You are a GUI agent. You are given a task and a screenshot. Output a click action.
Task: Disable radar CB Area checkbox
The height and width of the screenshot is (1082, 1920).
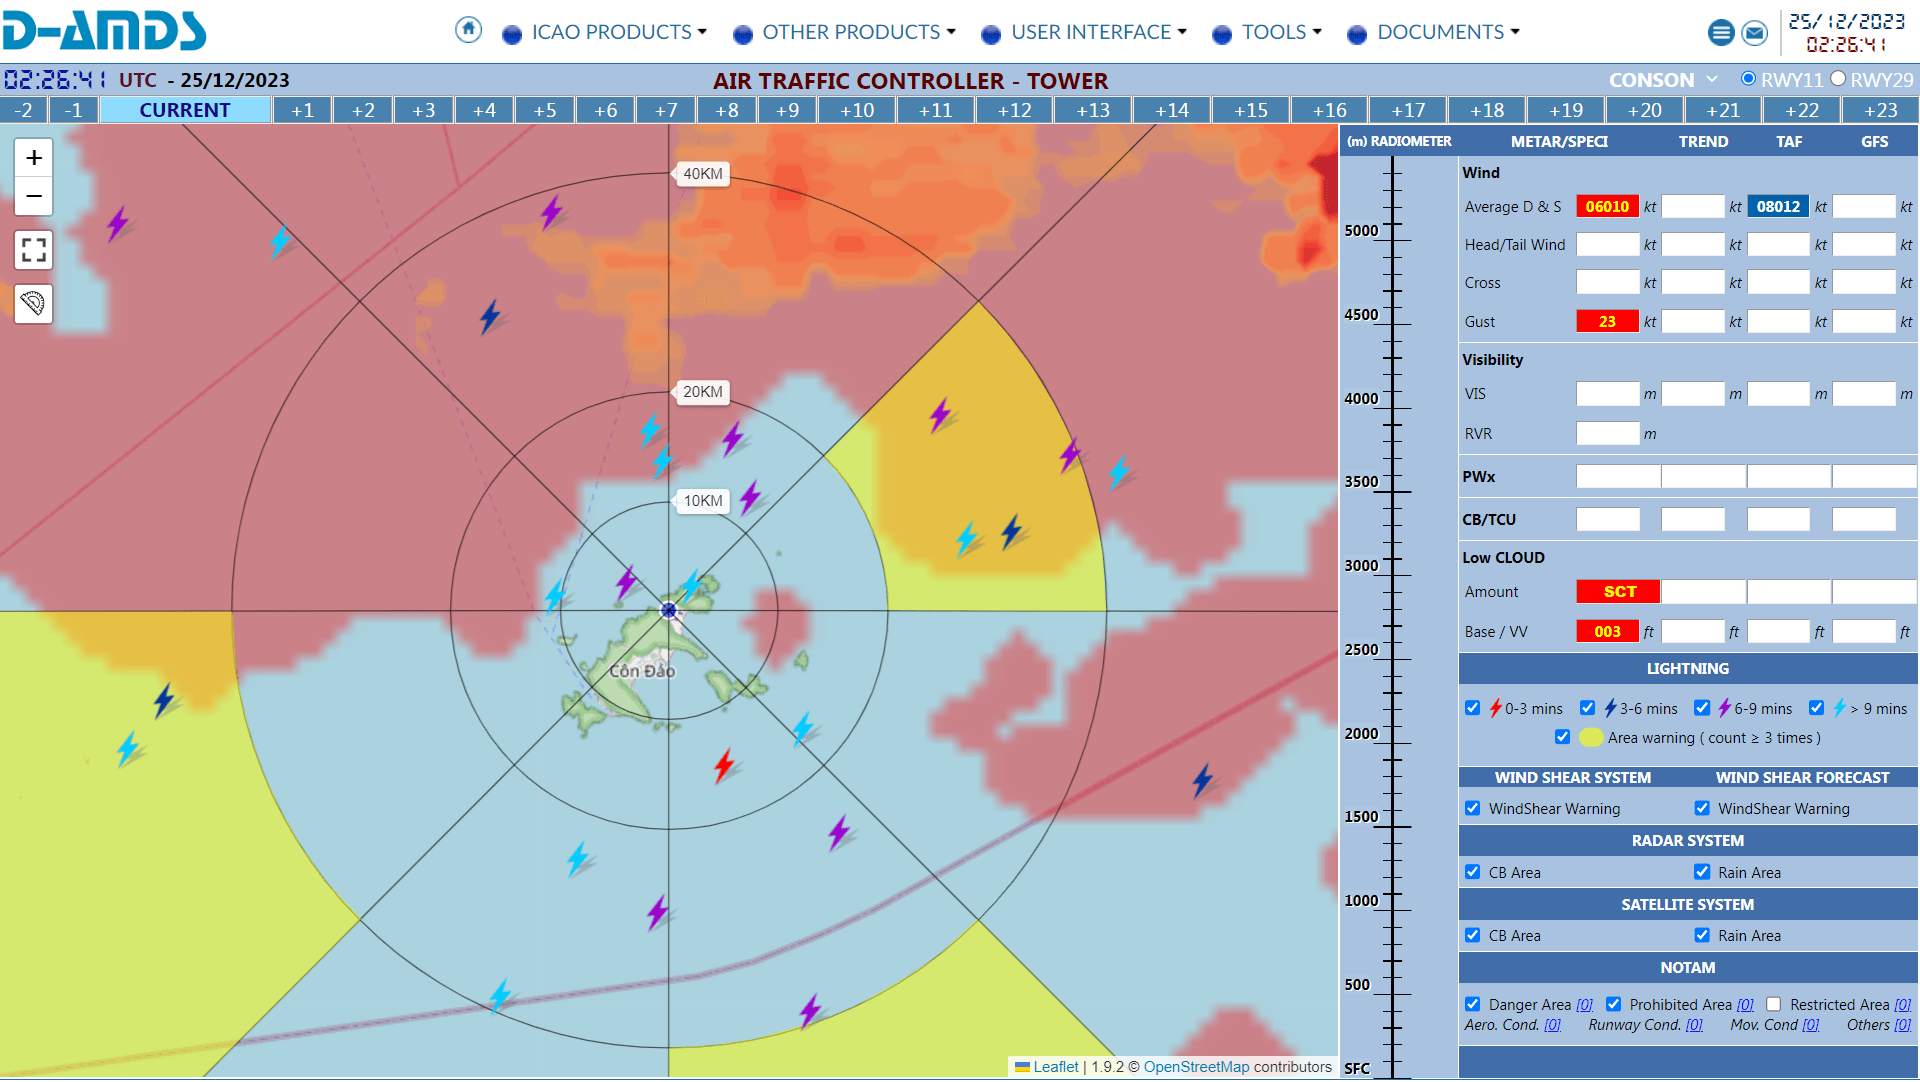pos(1472,872)
